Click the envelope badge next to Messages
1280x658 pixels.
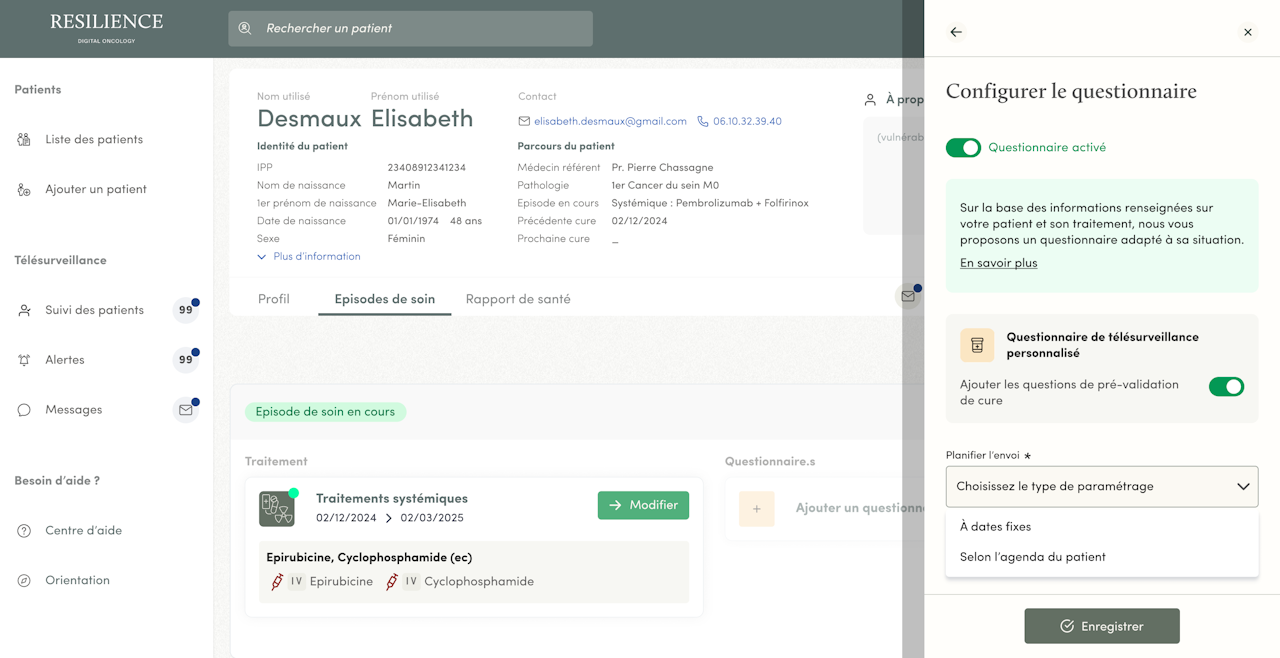[186, 410]
